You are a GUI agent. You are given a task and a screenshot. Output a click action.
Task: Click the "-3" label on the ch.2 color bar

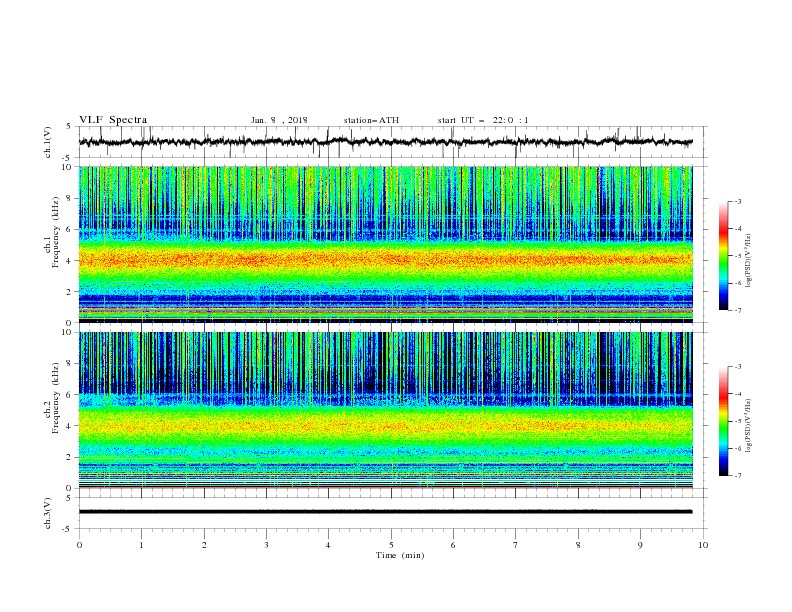coord(738,367)
